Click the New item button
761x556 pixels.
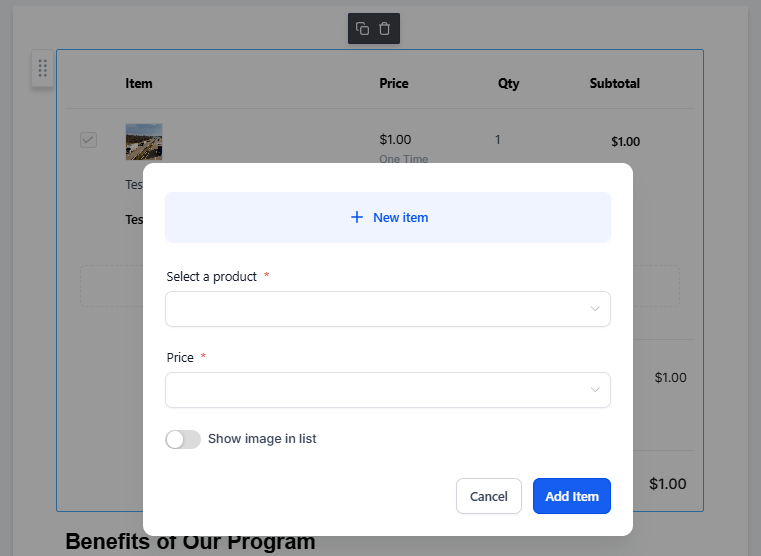tap(388, 217)
